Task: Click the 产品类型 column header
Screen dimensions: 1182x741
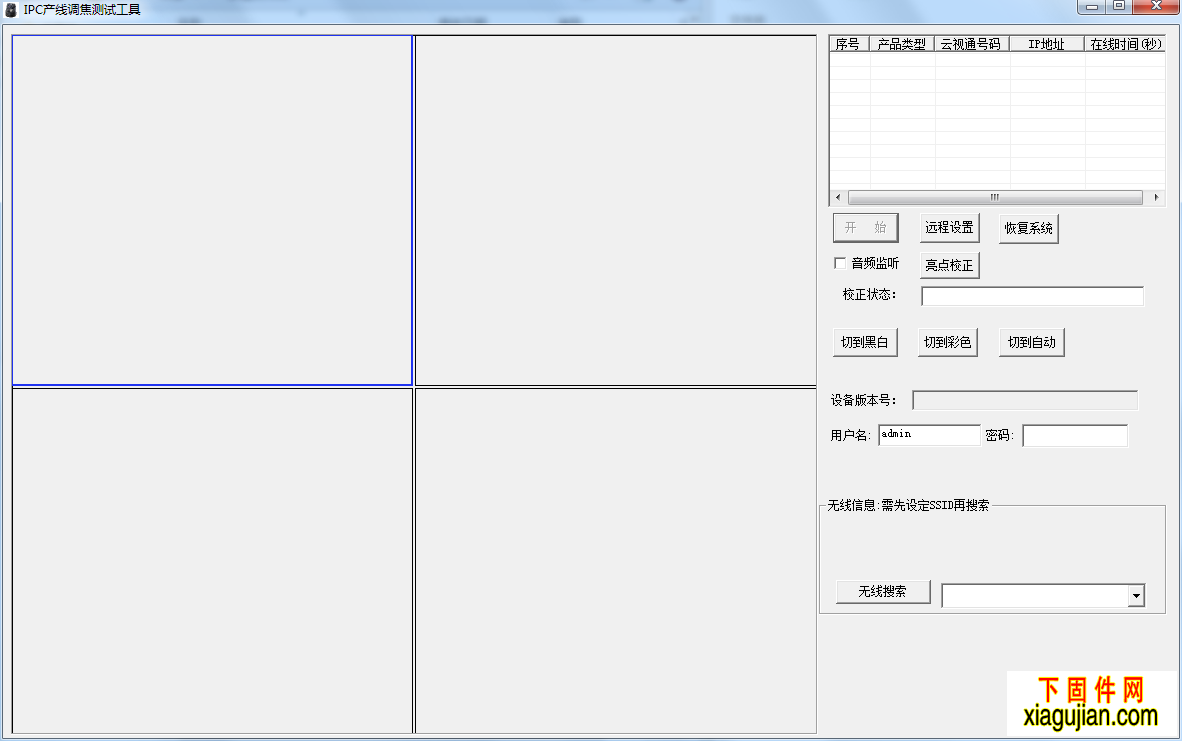Action: 902,44
